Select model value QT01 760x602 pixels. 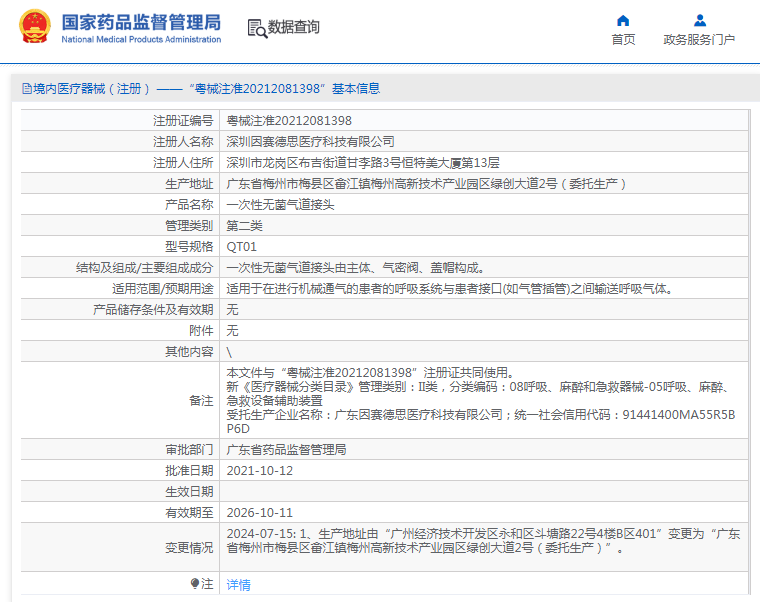[x=241, y=247]
